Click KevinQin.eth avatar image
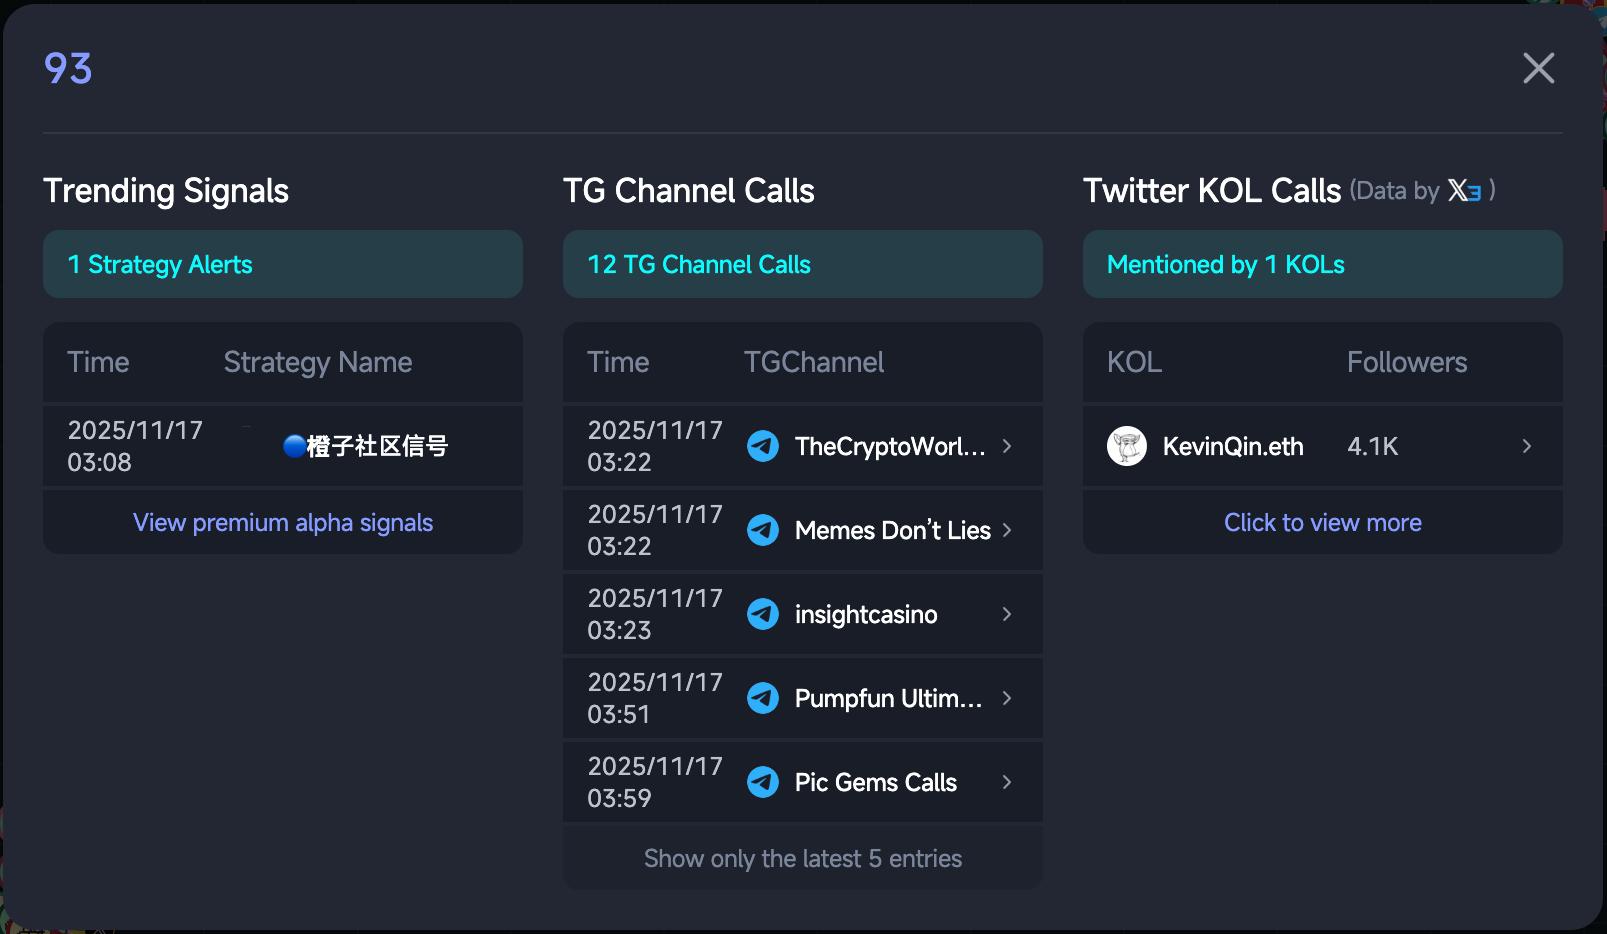1607x934 pixels. tap(1127, 446)
